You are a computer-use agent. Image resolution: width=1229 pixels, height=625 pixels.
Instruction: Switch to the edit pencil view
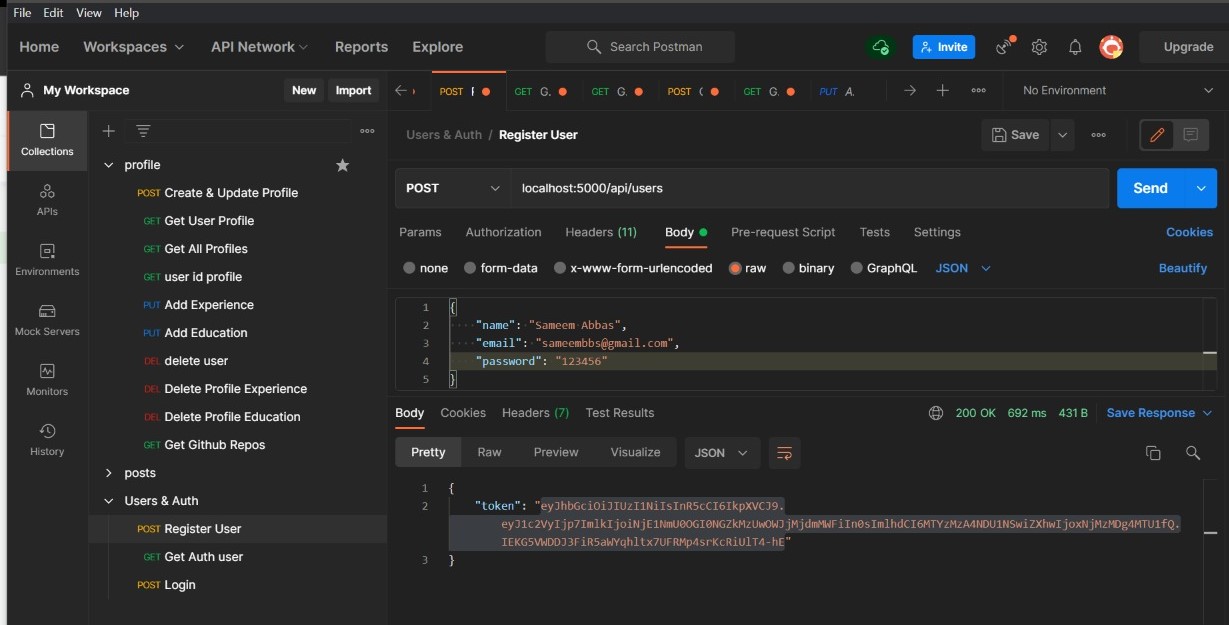tap(1157, 135)
